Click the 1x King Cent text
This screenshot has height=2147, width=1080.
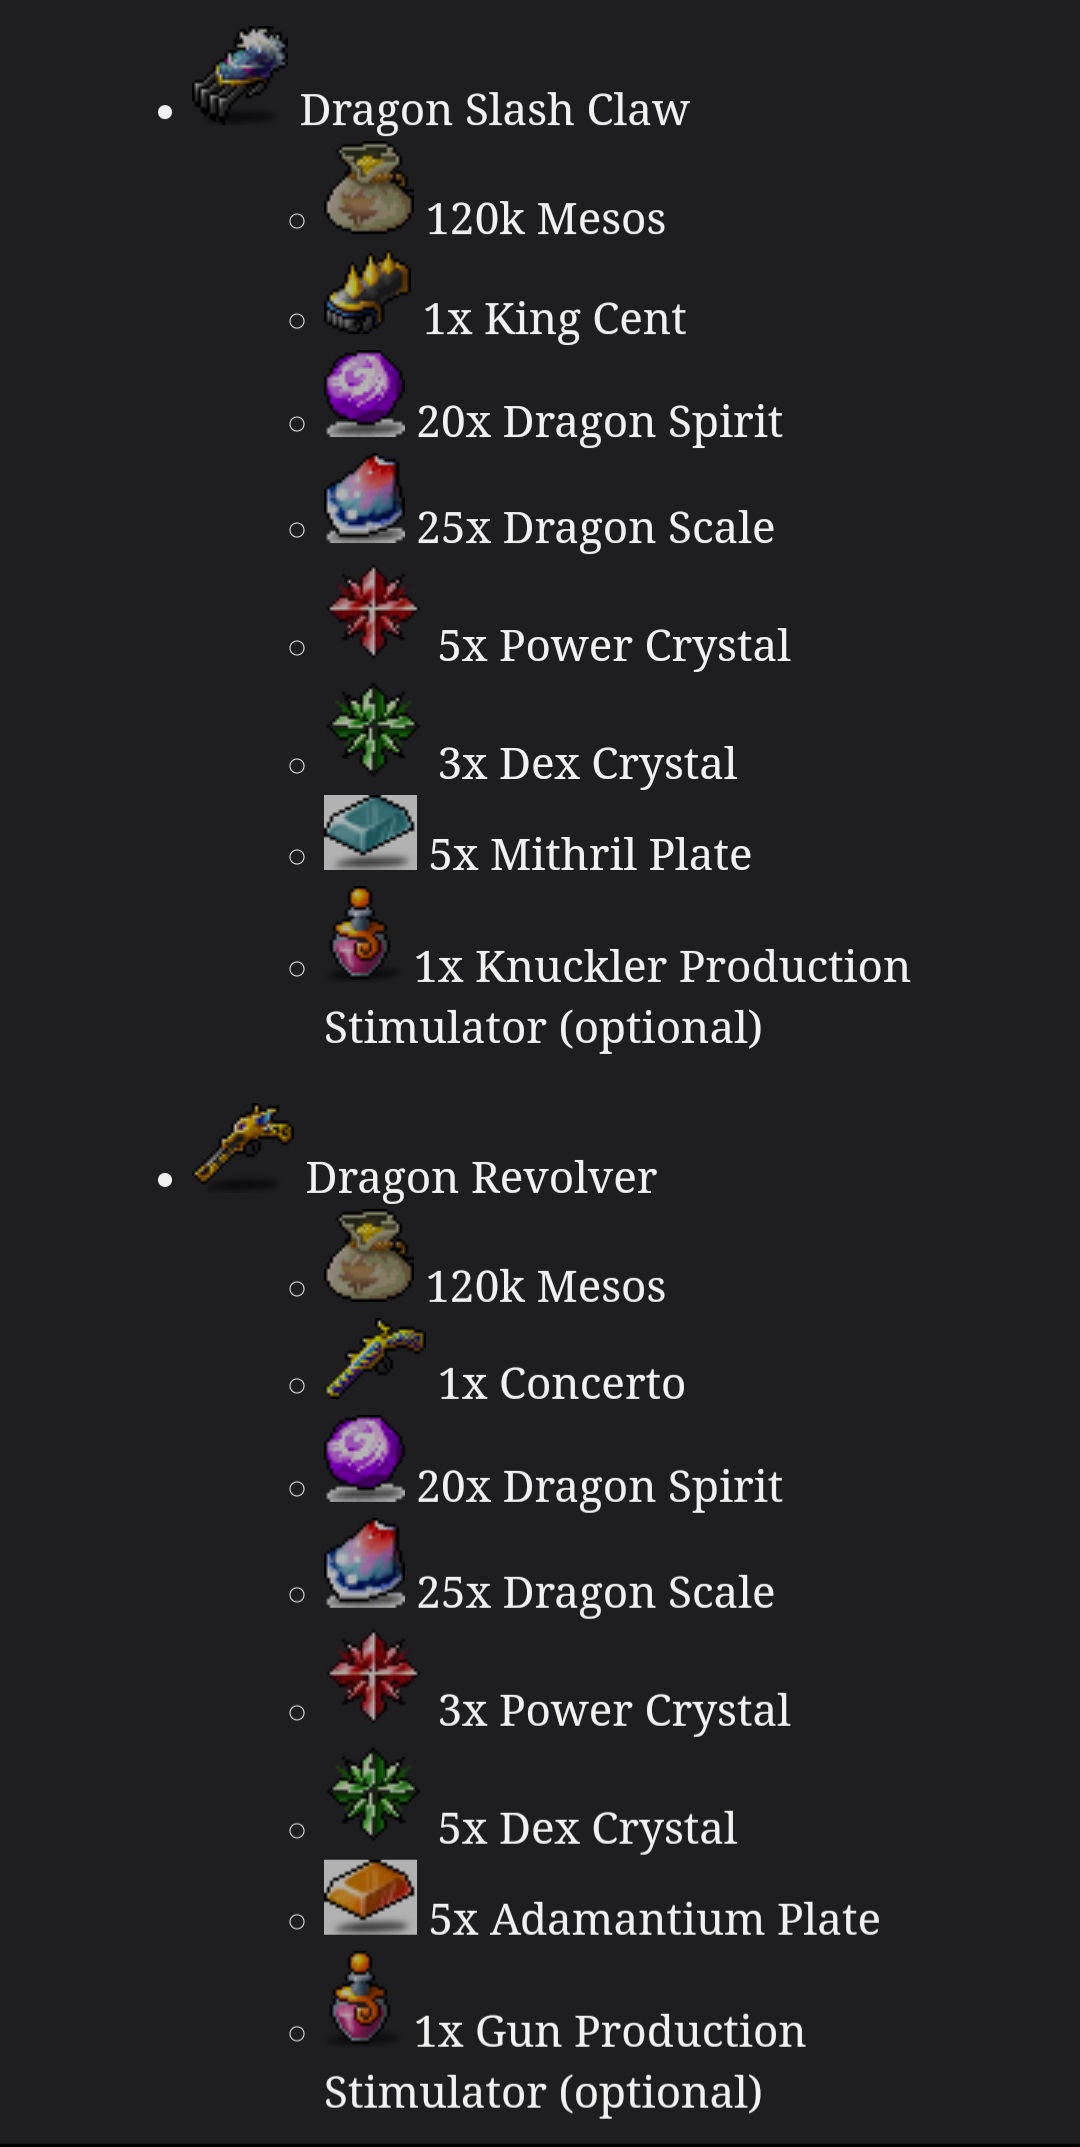click(554, 319)
